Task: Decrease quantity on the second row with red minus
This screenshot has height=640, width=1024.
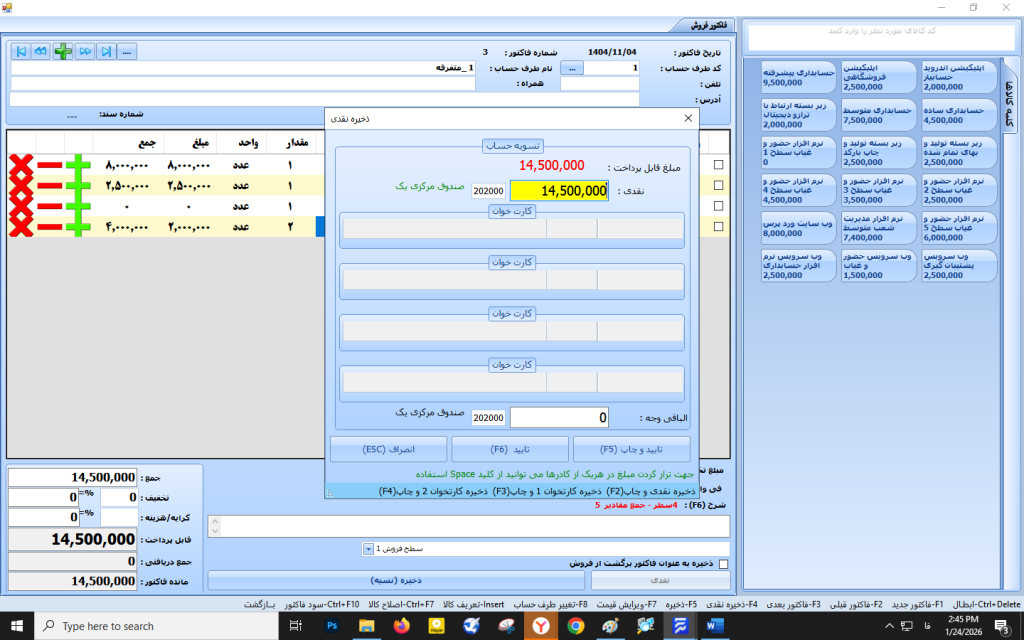Action: (50, 186)
